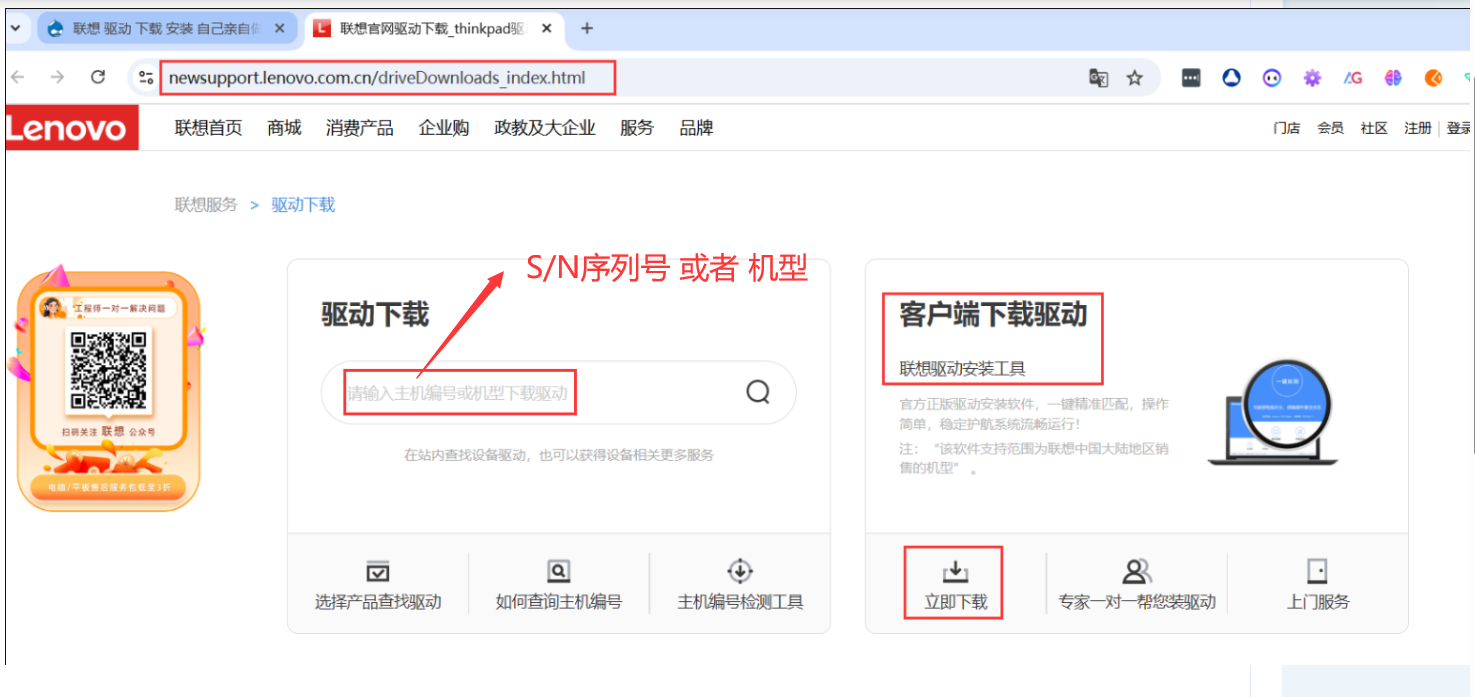The image size is (1475, 697).
Task: Click the 选择产品查找驱动 text link
Action: point(378,602)
